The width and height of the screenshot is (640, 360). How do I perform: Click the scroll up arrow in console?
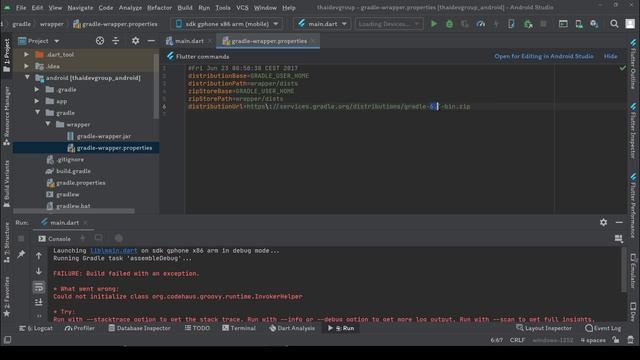[39, 256]
